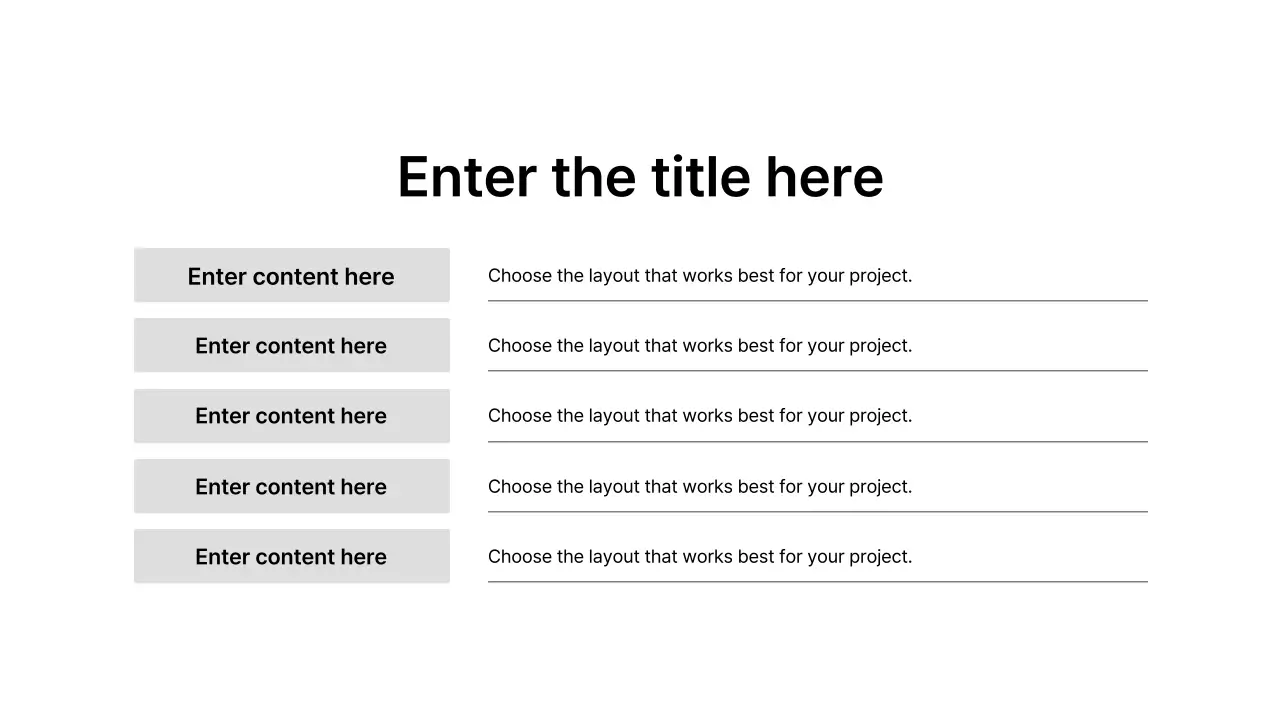Select the fourth gray "Enter content here" box
The width and height of the screenshot is (1280, 720).
point(291,487)
